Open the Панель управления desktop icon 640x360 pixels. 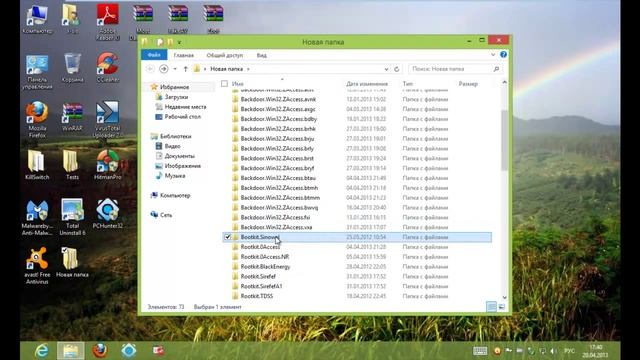(x=37, y=72)
